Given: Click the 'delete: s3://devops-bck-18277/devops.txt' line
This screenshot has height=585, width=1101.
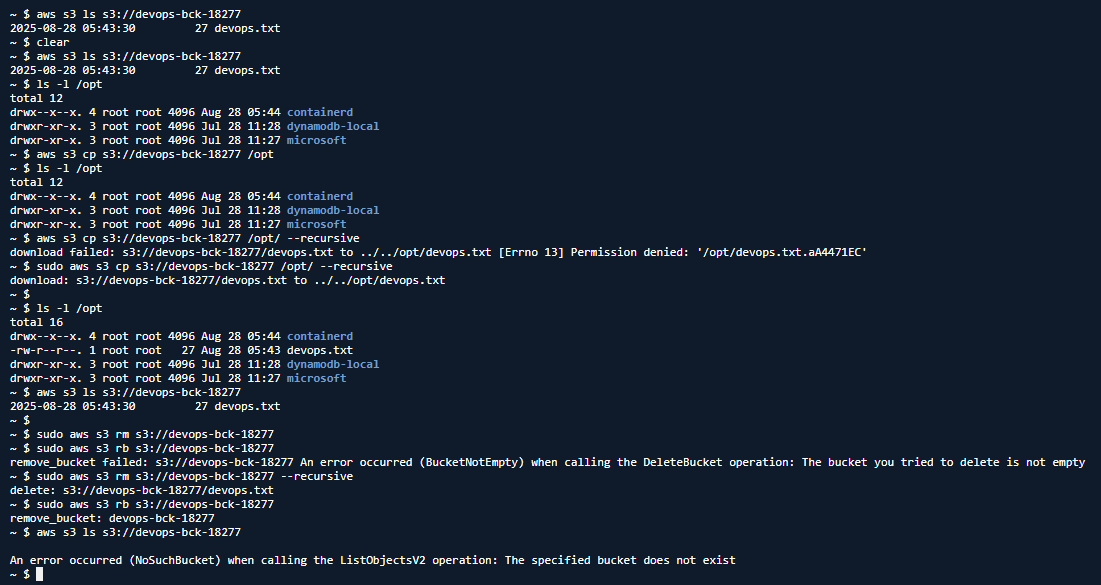Looking at the screenshot, I should pos(142,489).
